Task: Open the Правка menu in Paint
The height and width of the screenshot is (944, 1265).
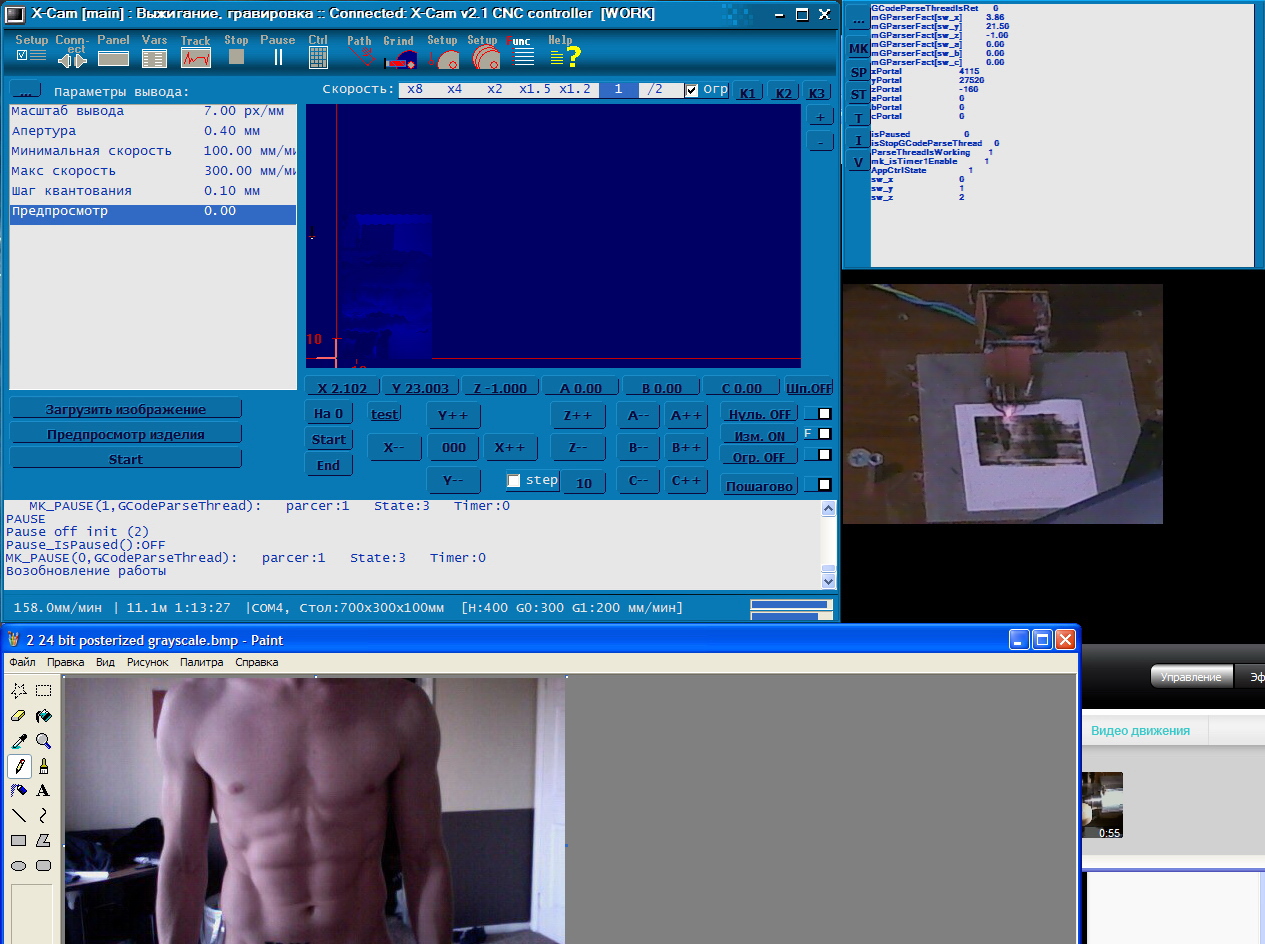Action: (x=66, y=662)
